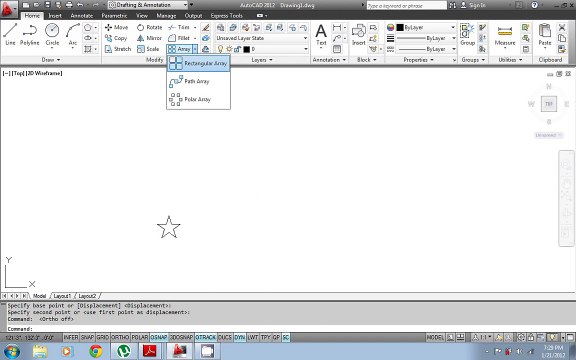
Task: Click the Sign In link
Action: [474, 5]
